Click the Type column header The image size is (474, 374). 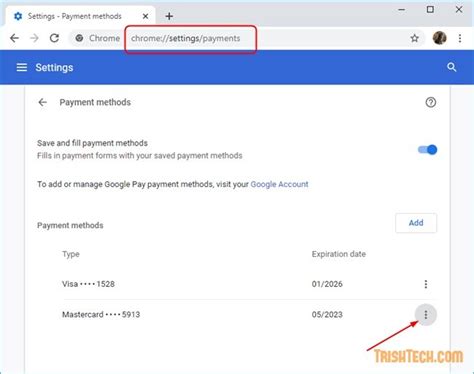coord(71,254)
